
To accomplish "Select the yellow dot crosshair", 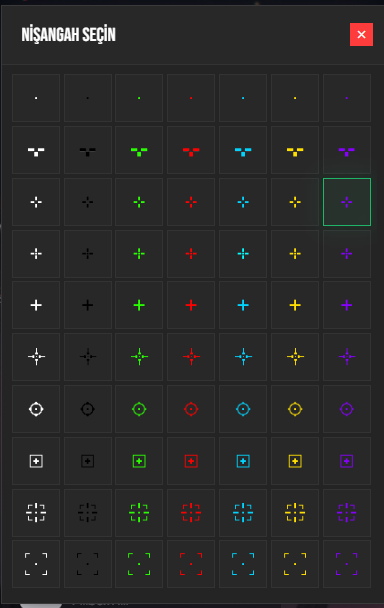I will coord(295,98).
